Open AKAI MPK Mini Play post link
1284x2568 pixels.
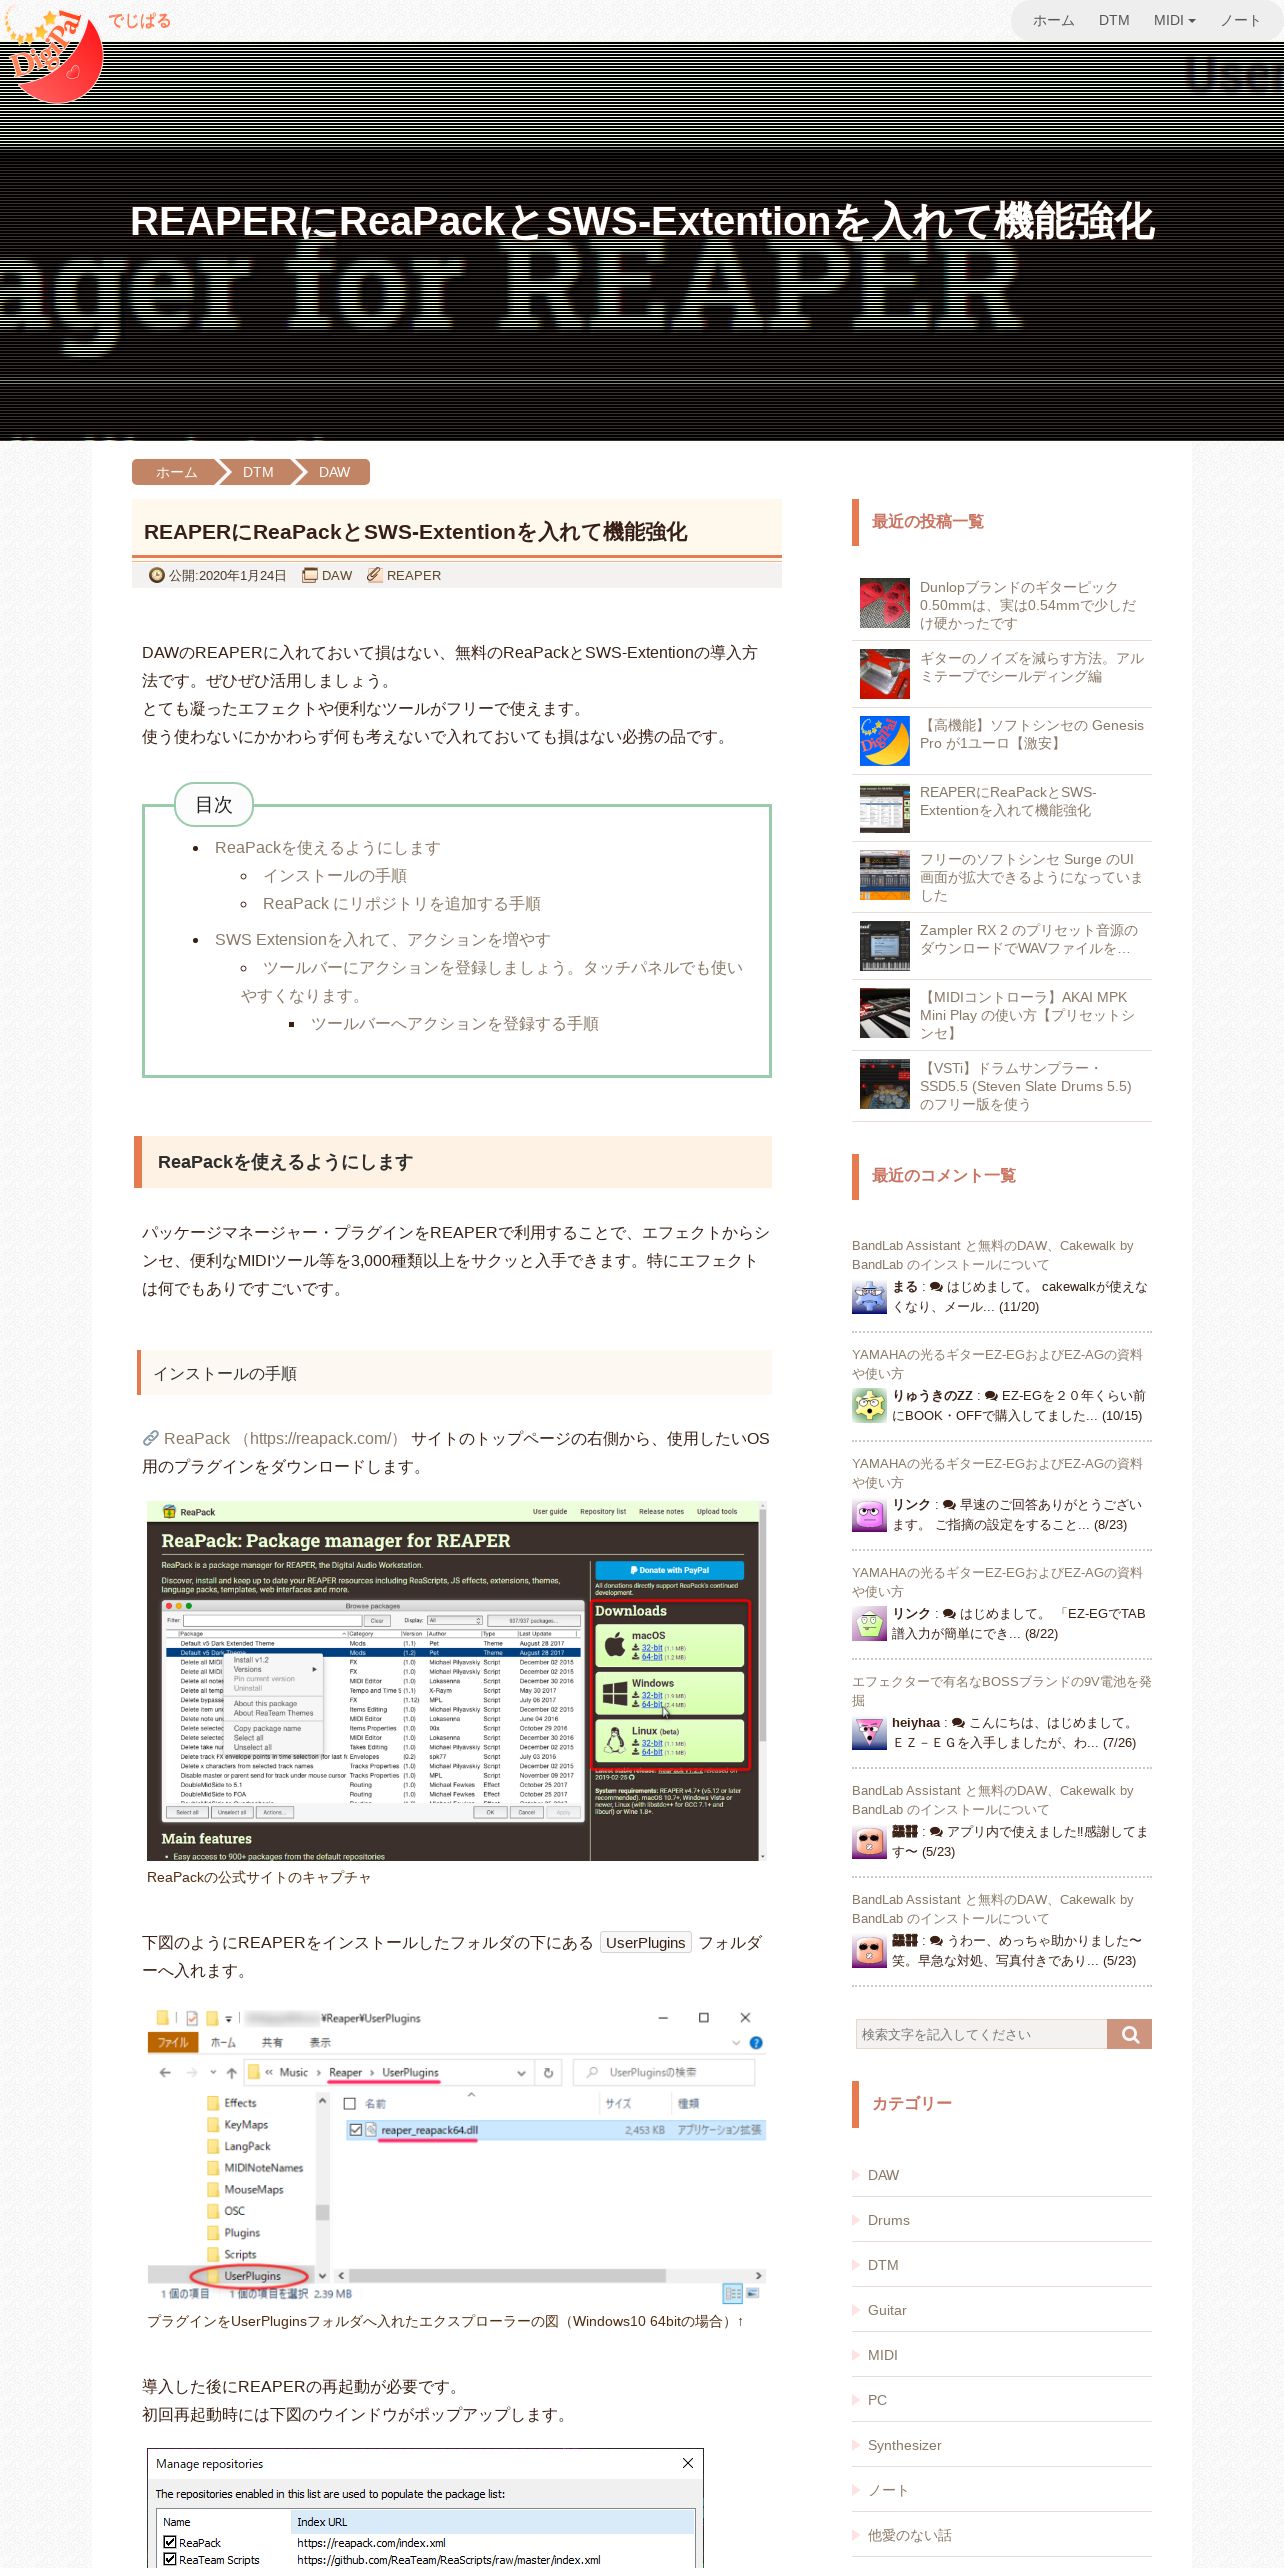(1028, 1015)
